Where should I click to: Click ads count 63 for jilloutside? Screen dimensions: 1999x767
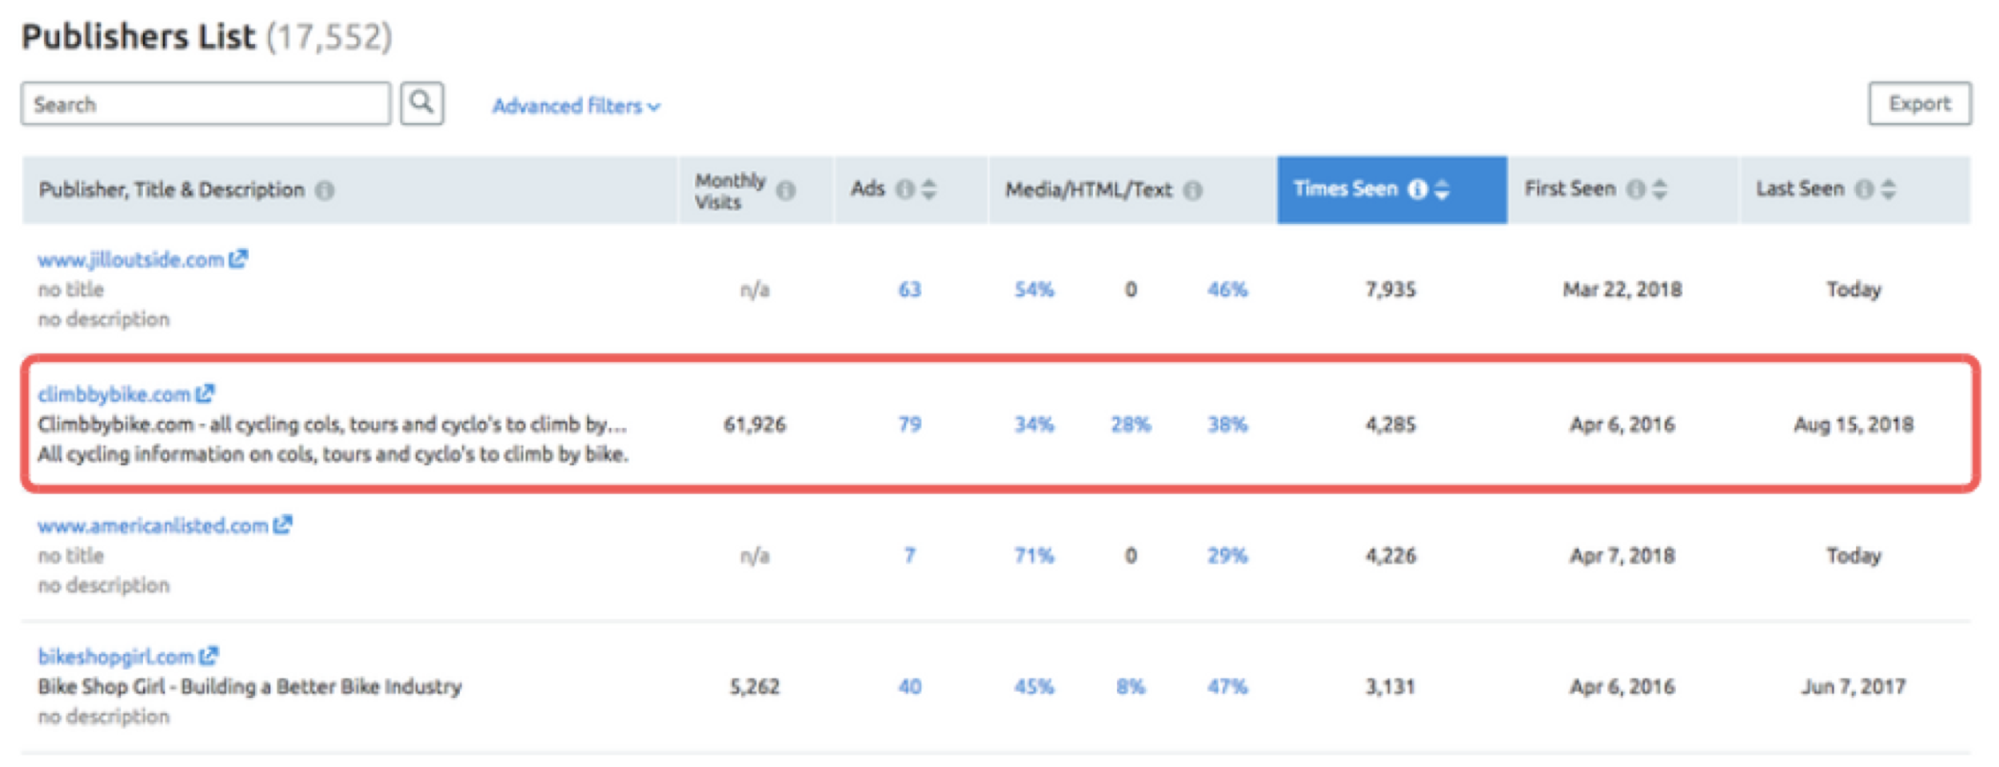coord(909,290)
